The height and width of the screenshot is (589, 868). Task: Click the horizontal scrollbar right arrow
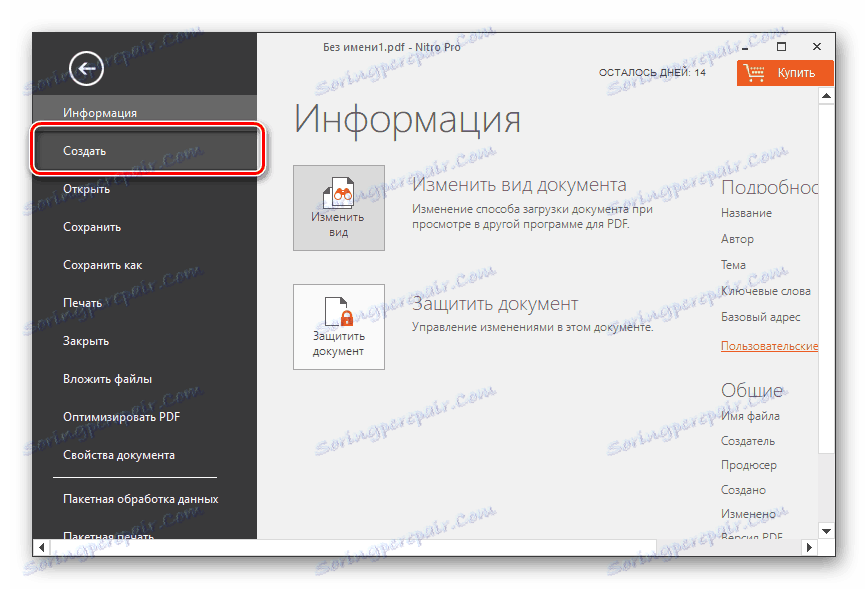[809, 547]
